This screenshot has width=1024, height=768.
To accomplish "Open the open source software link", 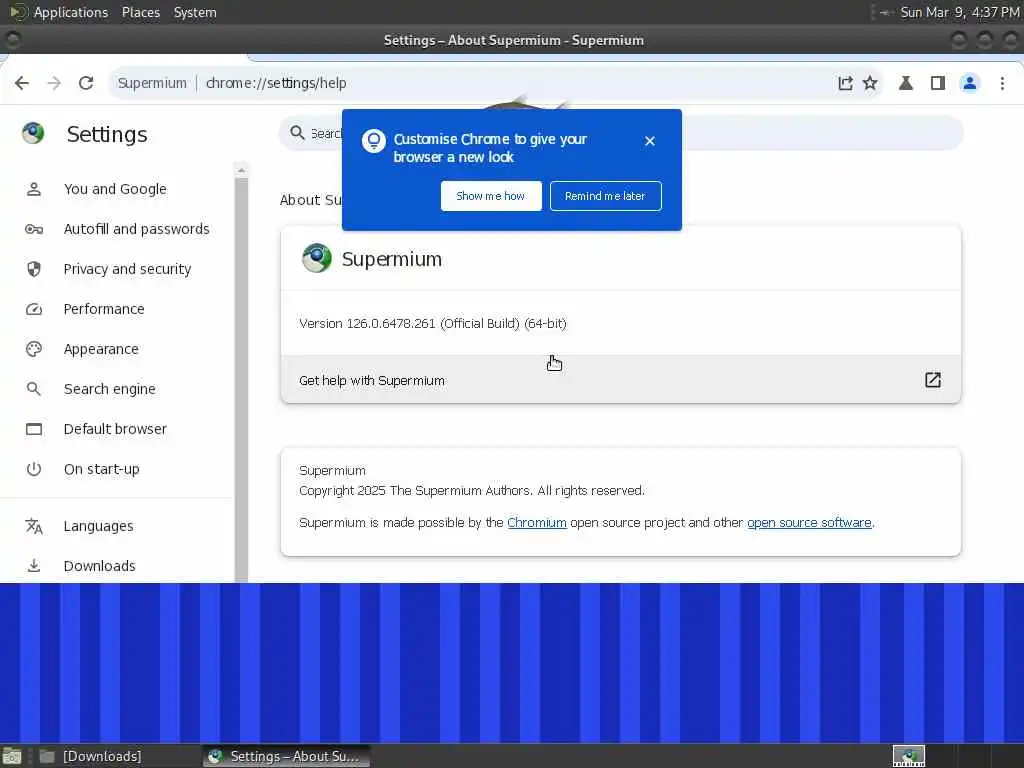I will (x=809, y=522).
